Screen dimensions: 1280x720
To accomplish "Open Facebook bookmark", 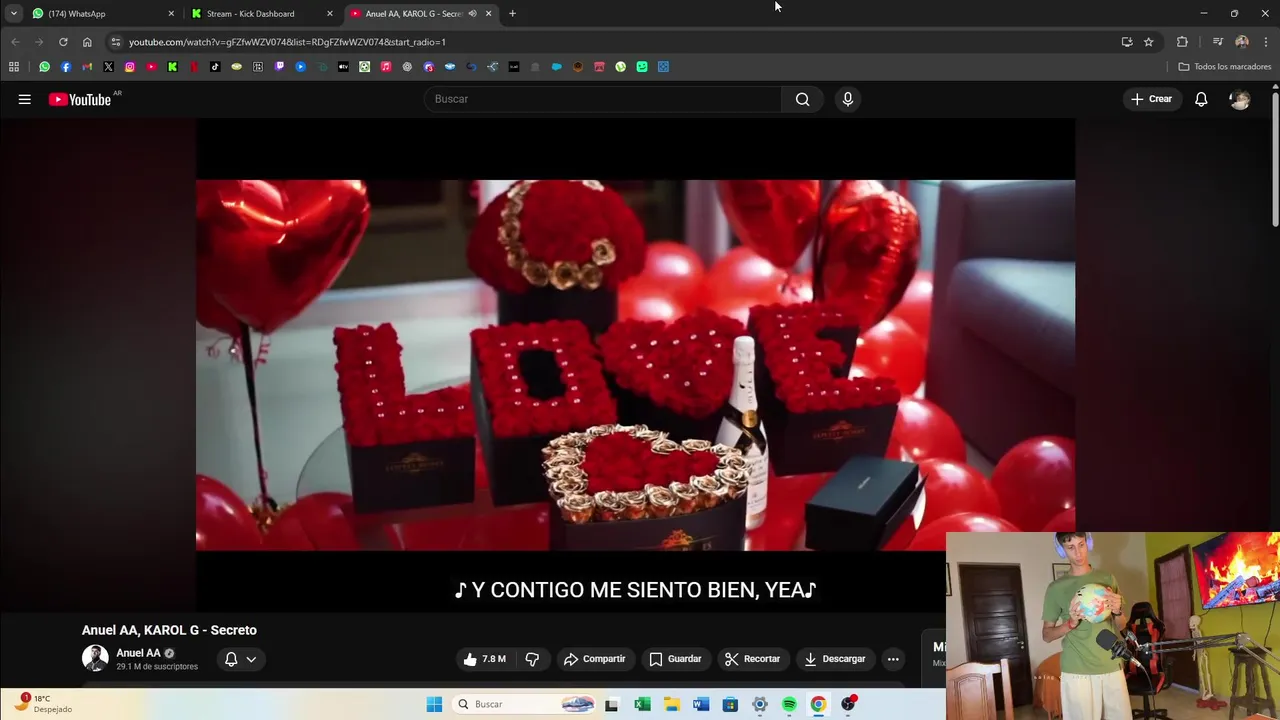I will click(66, 67).
